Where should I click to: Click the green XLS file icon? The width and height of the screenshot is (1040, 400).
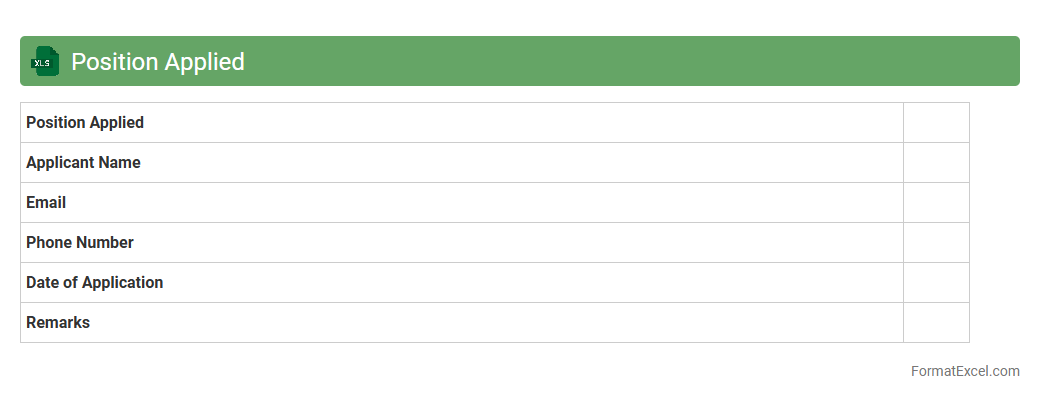(45, 61)
